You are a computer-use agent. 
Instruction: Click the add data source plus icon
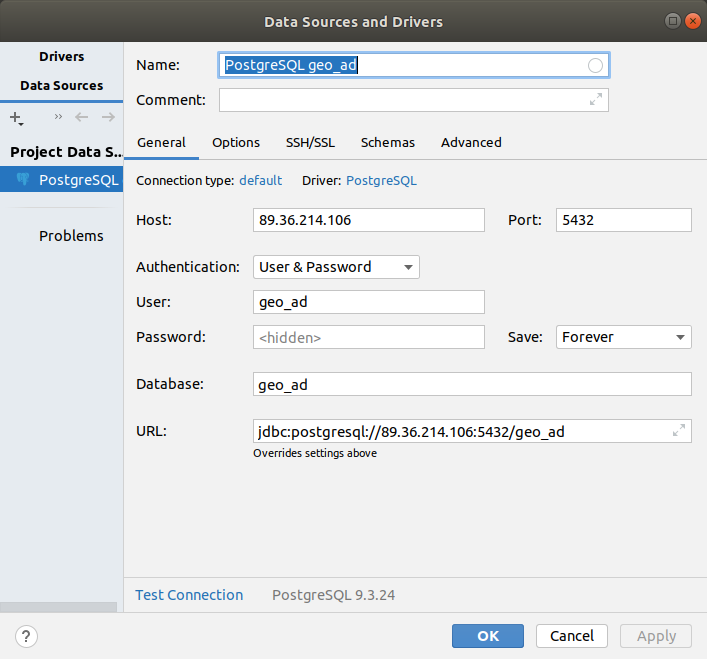pyautogui.click(x=16, y=118)
